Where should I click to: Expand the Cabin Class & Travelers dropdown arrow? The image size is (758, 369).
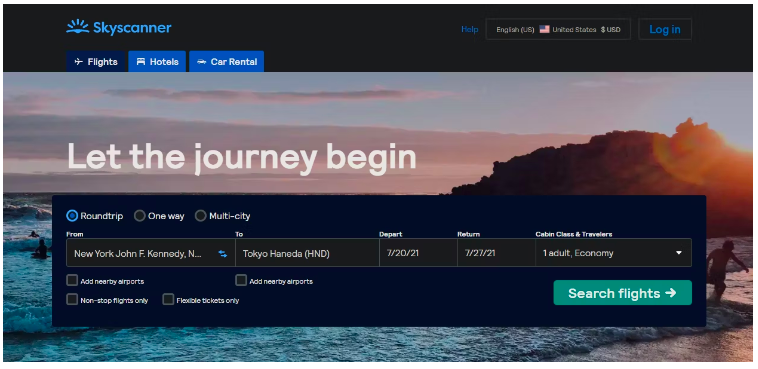coord(679,253)
